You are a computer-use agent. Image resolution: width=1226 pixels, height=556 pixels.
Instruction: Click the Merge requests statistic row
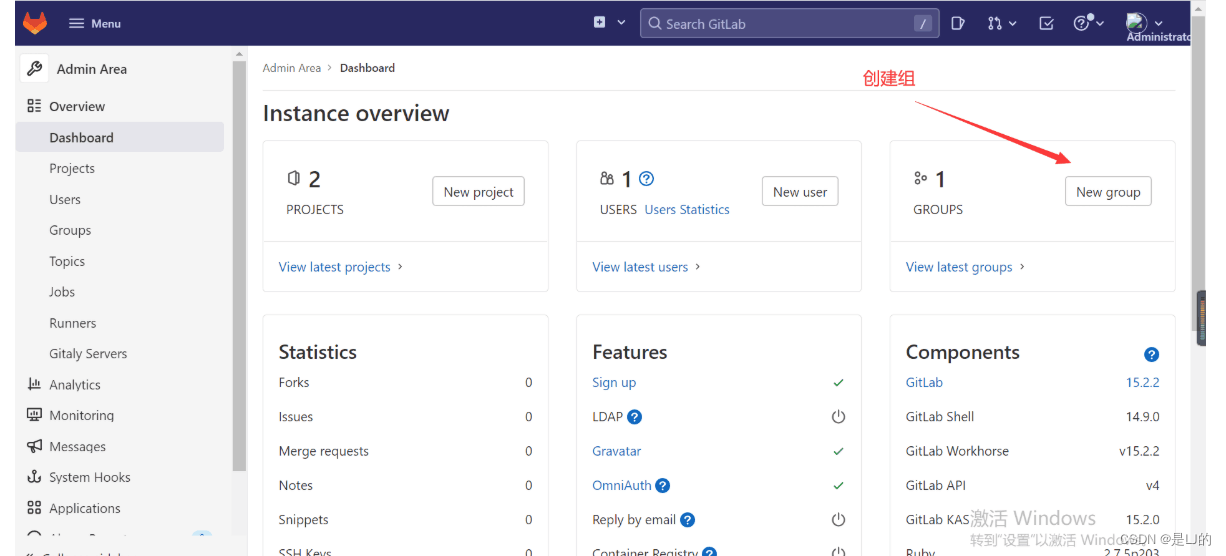tap(405, 451)
